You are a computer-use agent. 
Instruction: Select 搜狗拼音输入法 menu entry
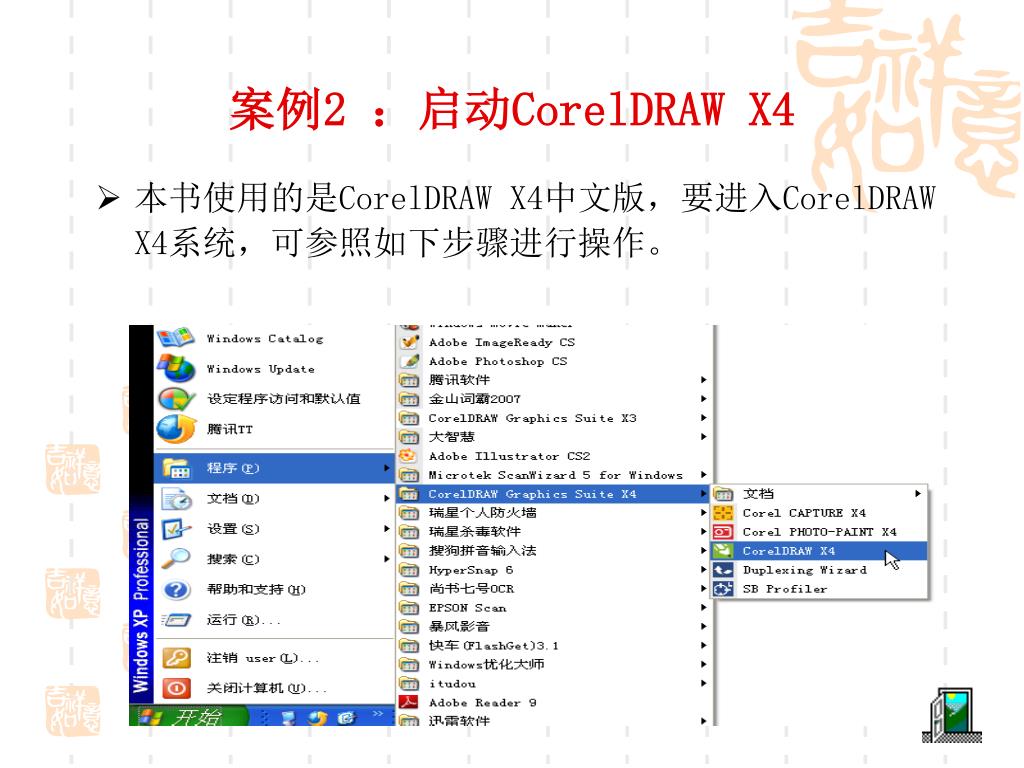pos(554,551)
